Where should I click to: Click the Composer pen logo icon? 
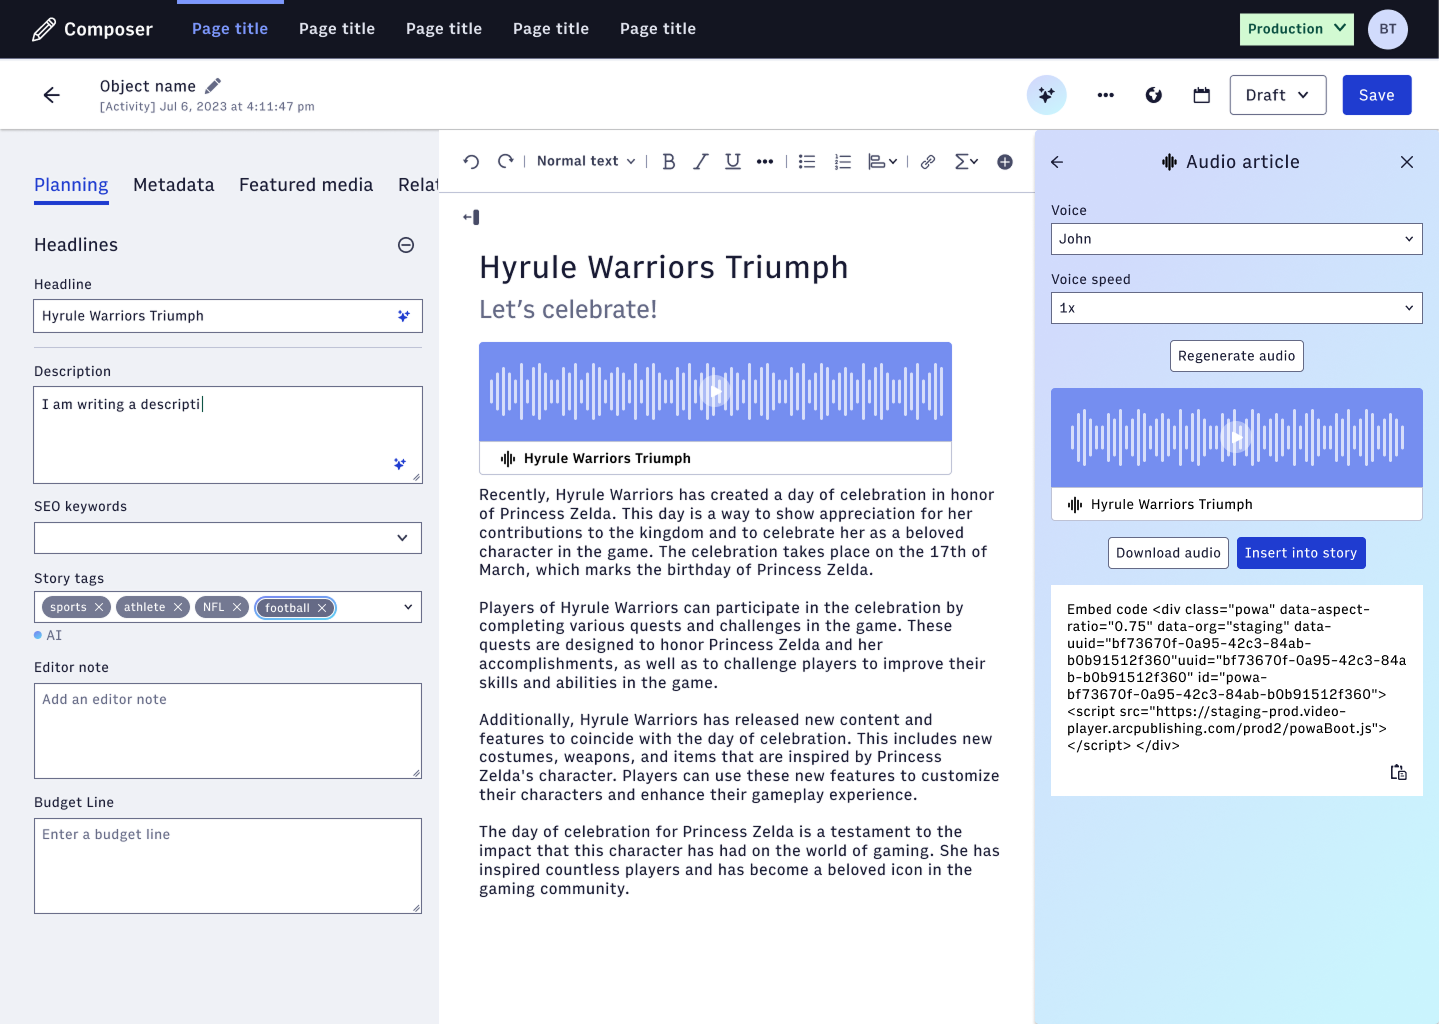[44, 29]
